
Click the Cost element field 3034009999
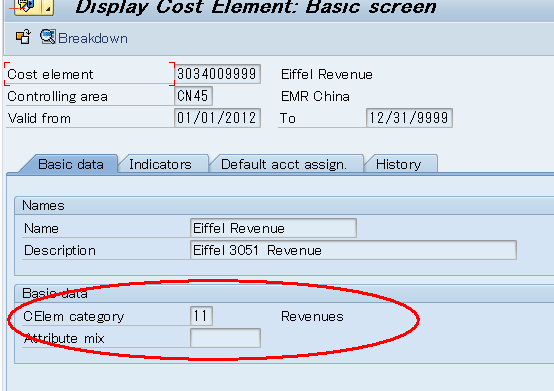218,74
